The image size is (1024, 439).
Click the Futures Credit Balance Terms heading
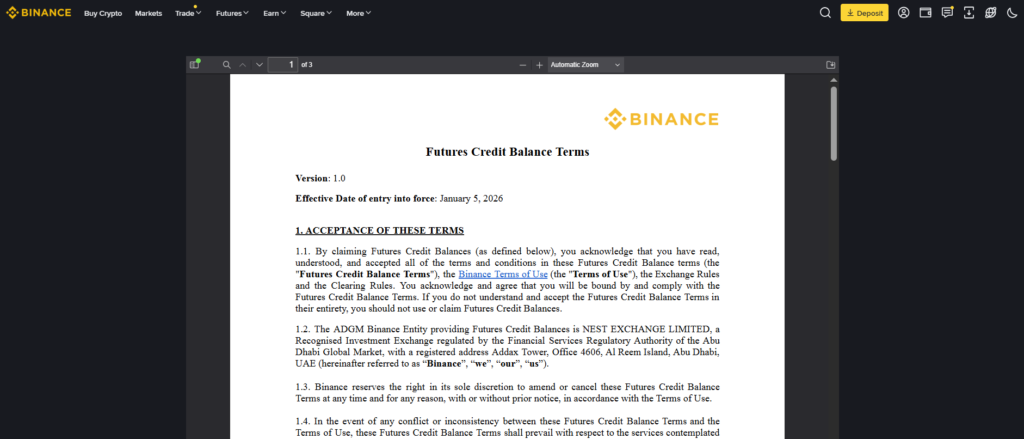tap(507, 152)
